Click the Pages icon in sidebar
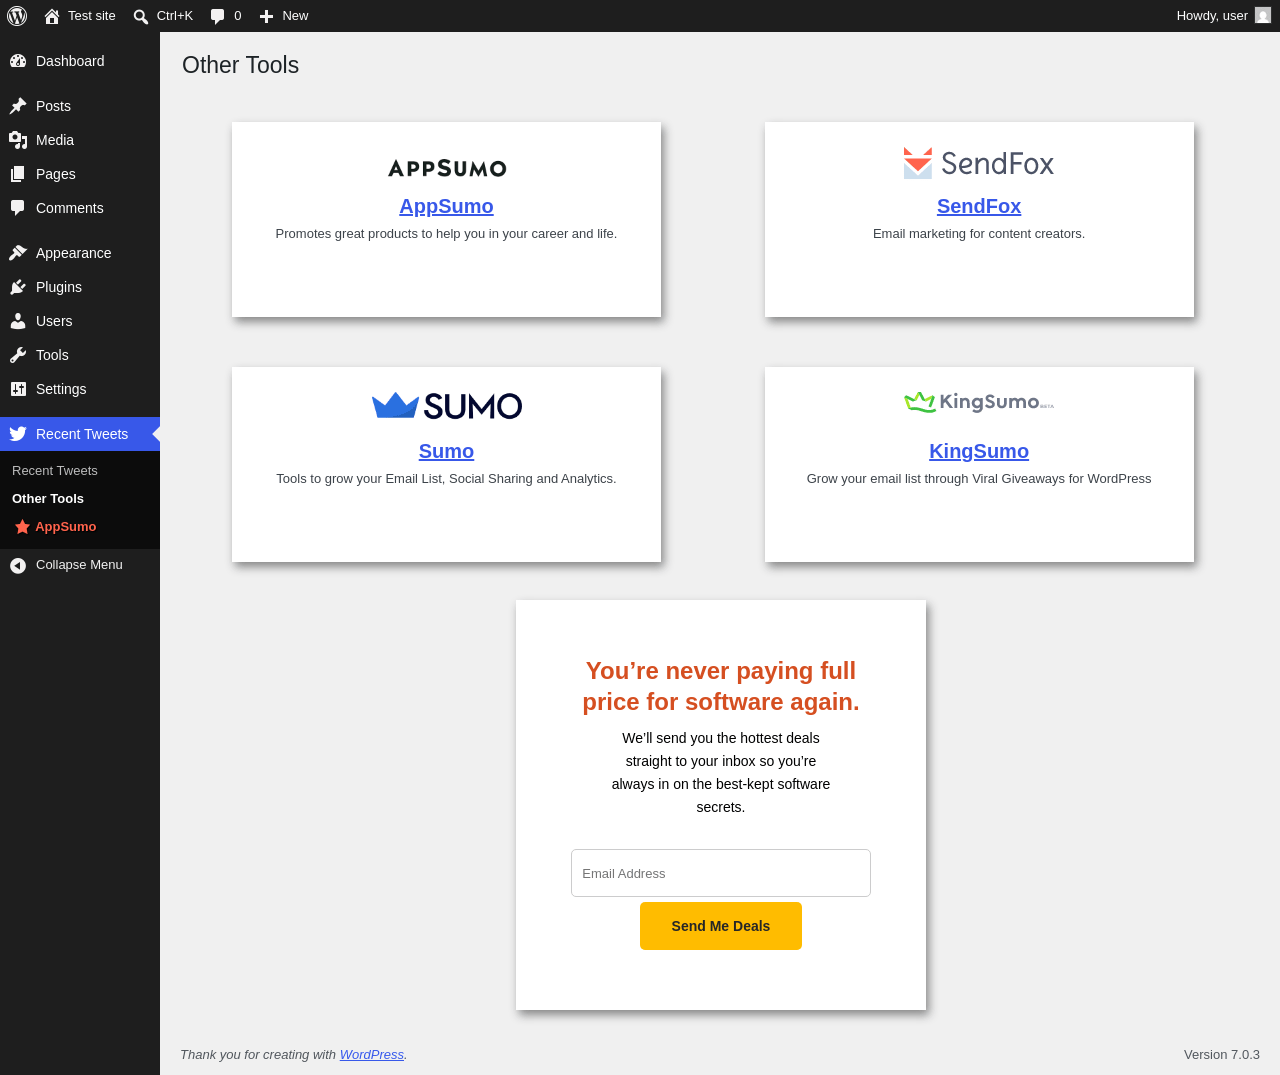 tap(18, 174)
